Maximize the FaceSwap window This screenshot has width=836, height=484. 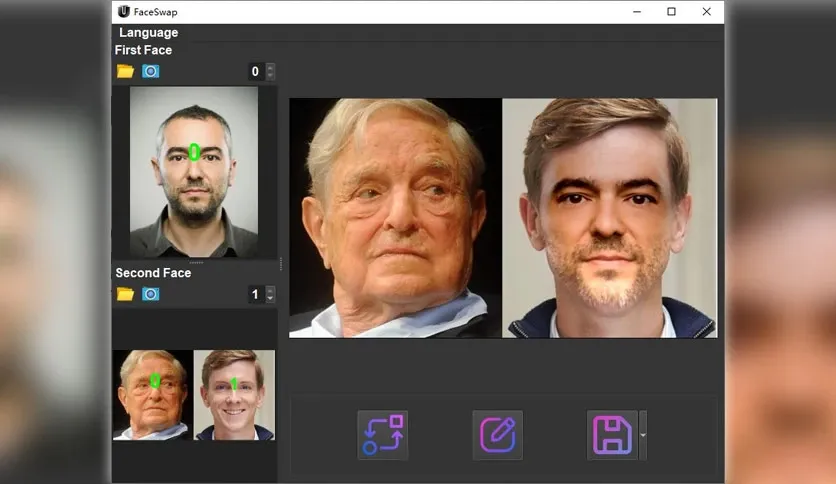(x=671, y=12)
